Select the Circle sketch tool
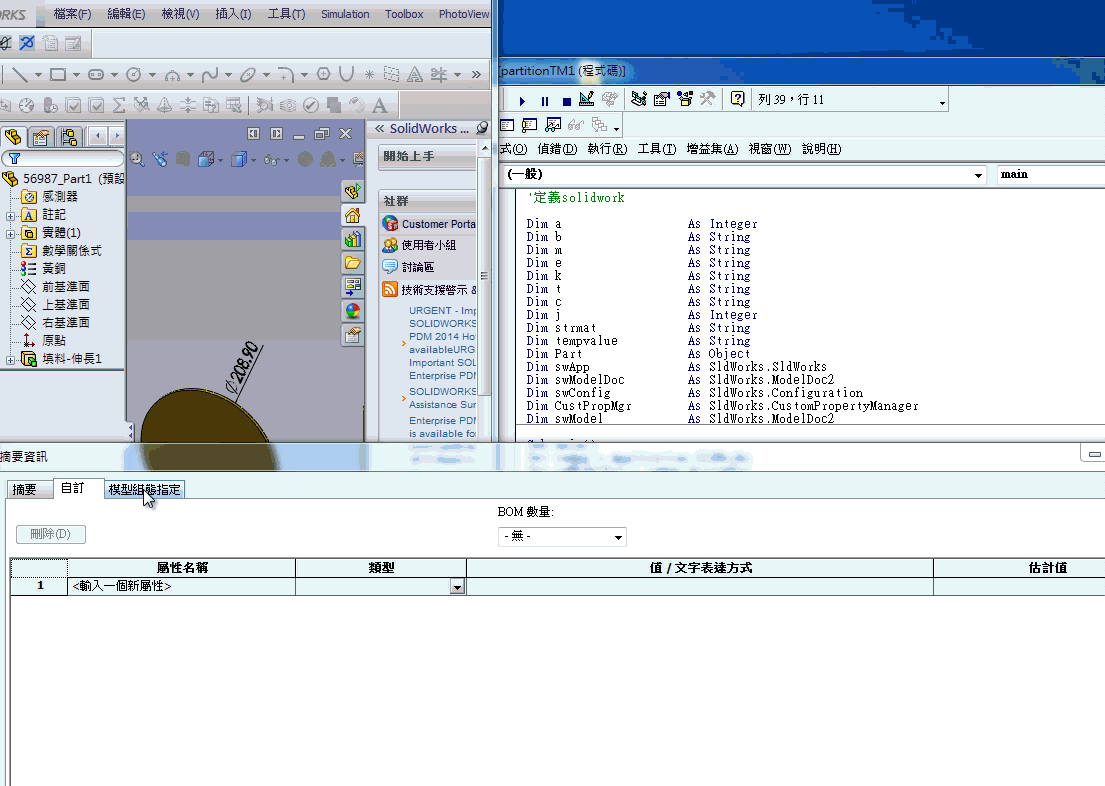 (133, 73)
